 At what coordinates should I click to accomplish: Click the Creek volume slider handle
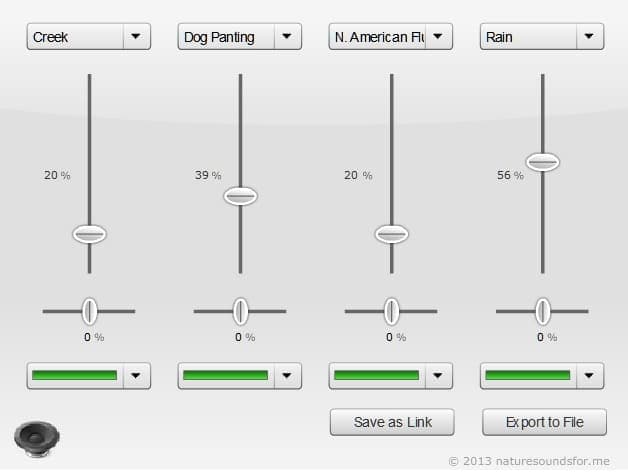click(89, 234)
